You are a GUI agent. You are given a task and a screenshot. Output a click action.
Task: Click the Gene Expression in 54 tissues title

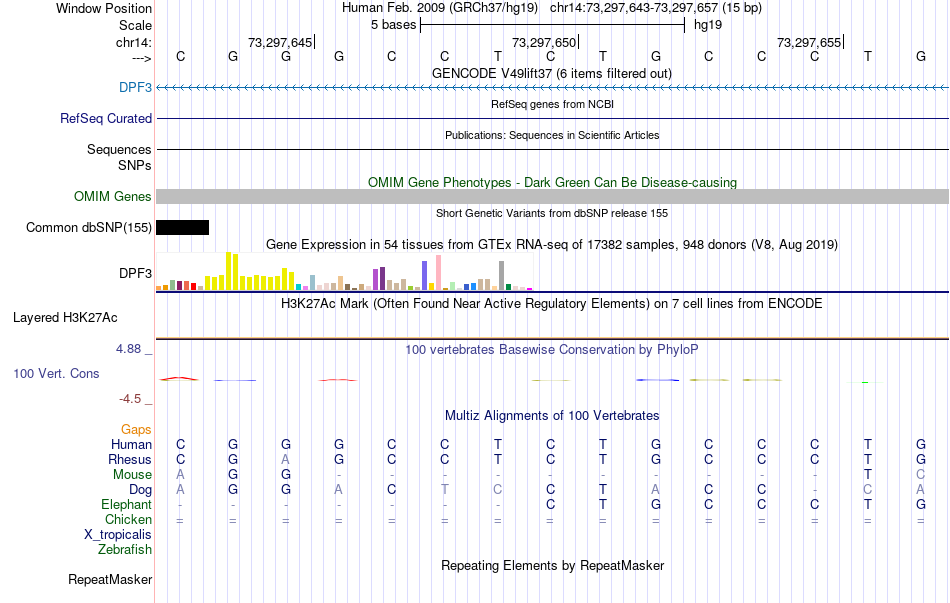552,244
